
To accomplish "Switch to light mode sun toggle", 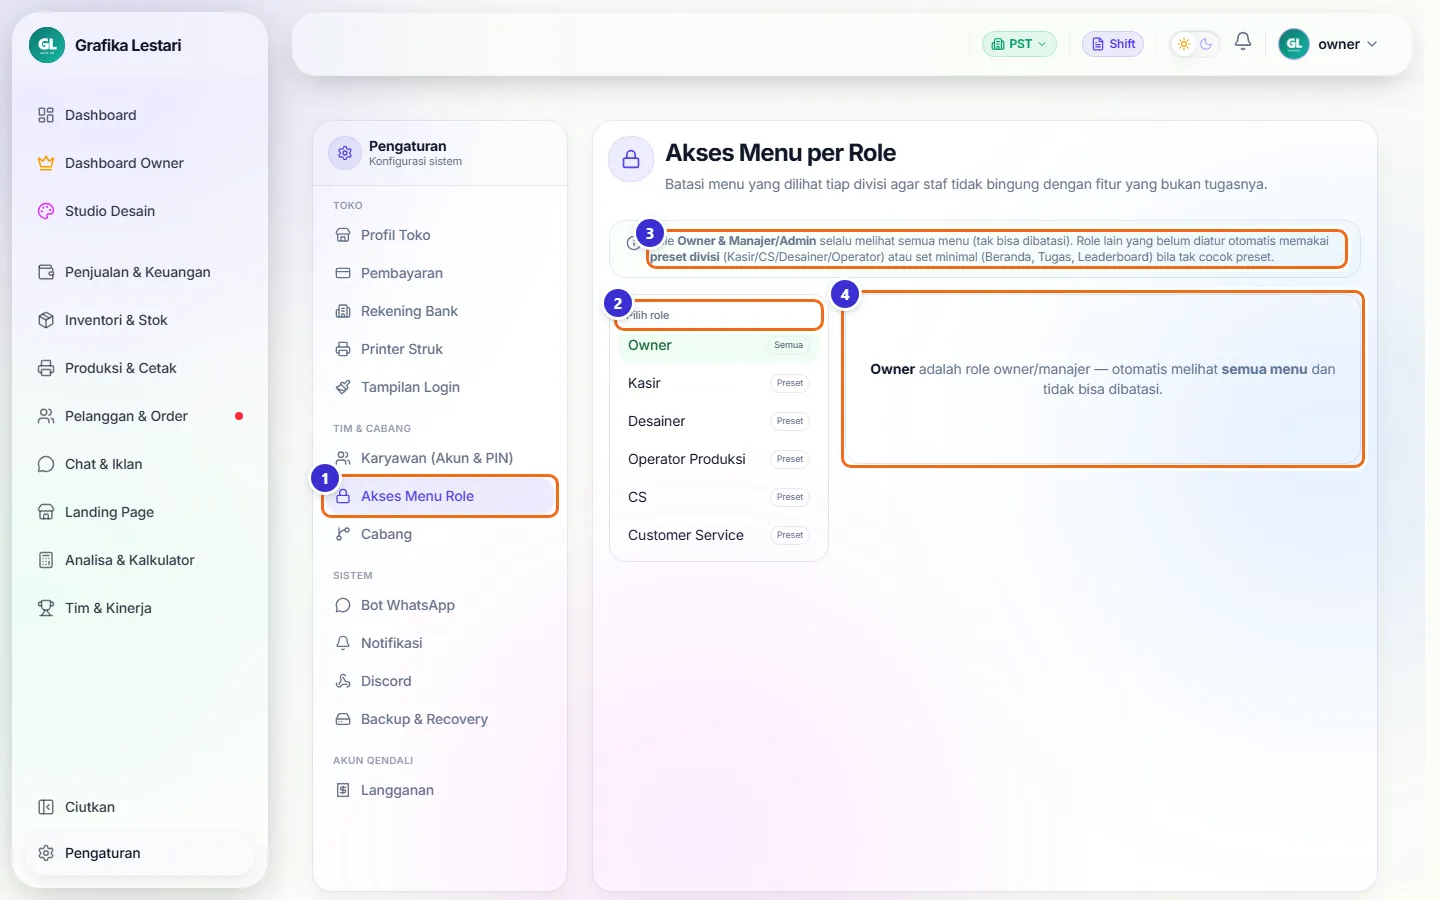I will click(1184, 44).
